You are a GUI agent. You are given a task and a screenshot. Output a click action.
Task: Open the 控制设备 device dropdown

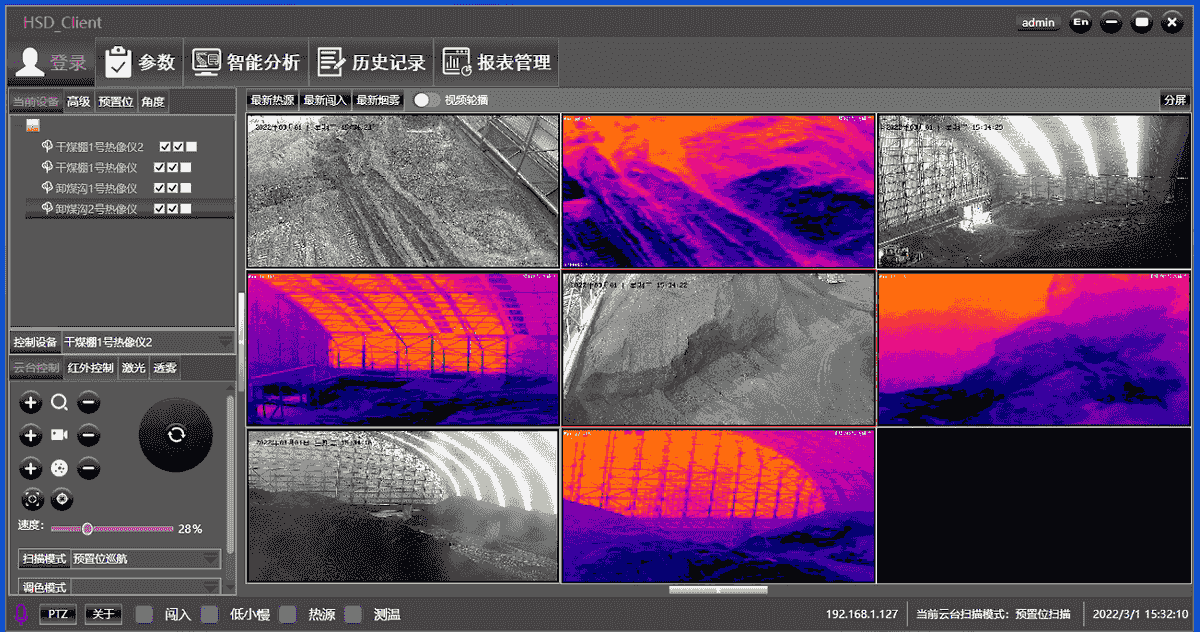coord(224,342)
